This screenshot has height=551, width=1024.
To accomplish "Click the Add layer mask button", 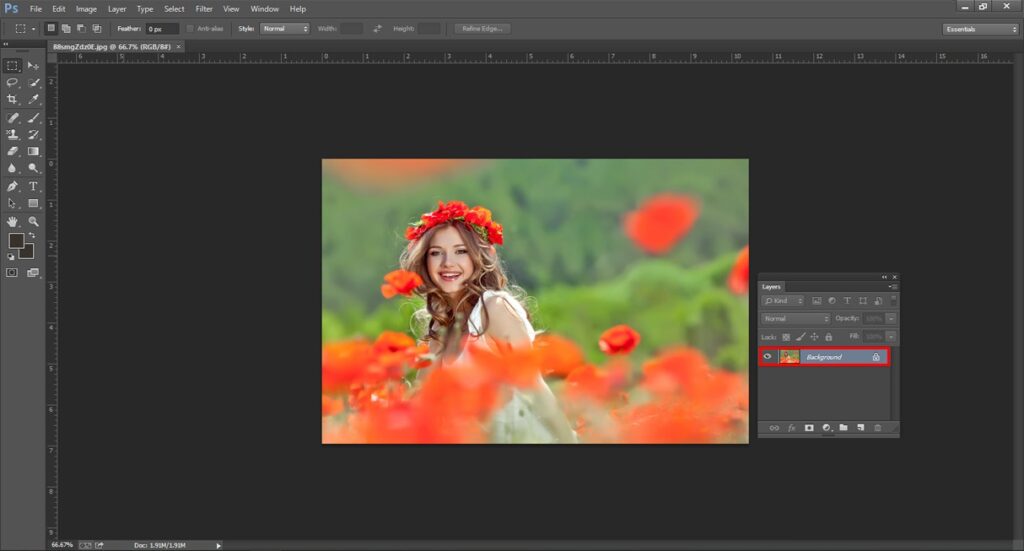I will 809,428.
